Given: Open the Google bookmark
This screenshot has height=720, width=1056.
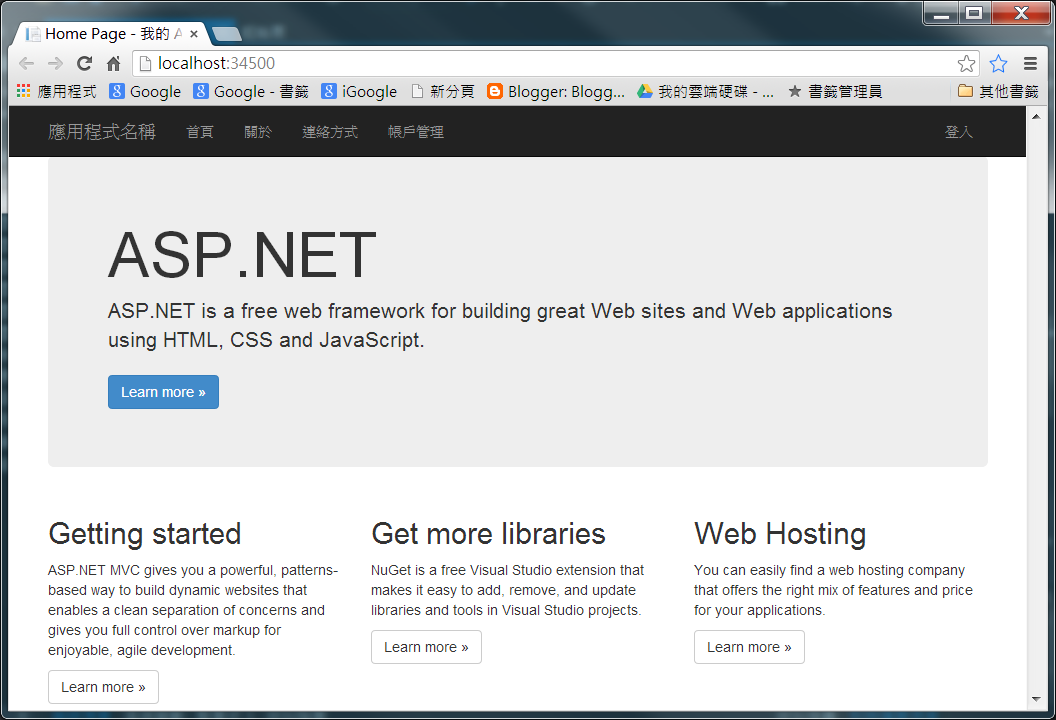Looking at the screenshot, I should (x=145, y=91).
